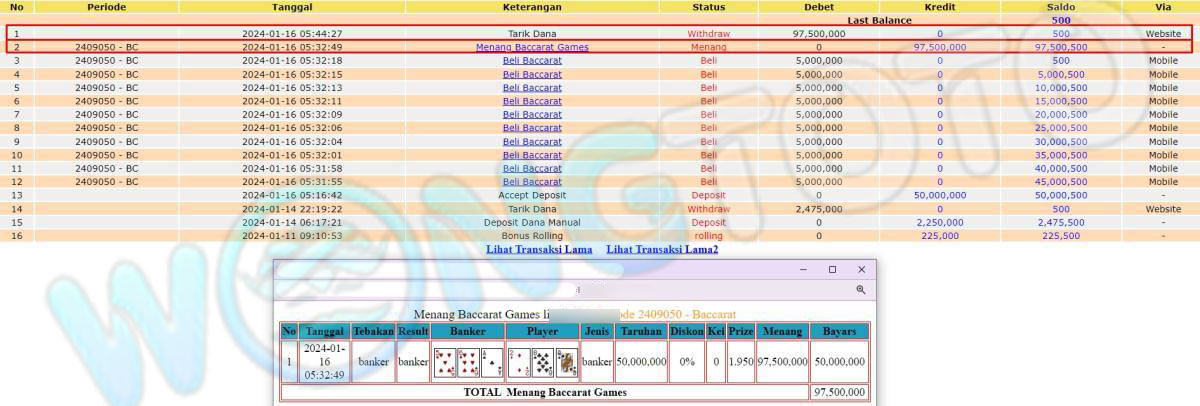
Task: Click the Keterangan column header
Action: coord(532,7)
